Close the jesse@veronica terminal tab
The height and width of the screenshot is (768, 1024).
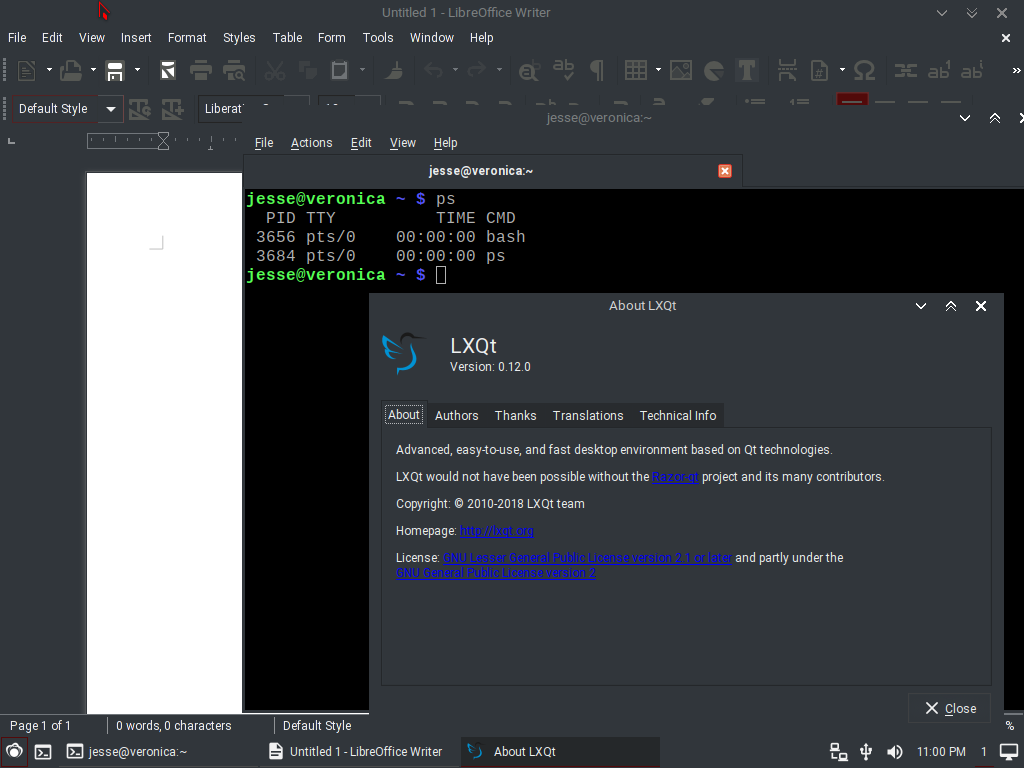(725, 171)
